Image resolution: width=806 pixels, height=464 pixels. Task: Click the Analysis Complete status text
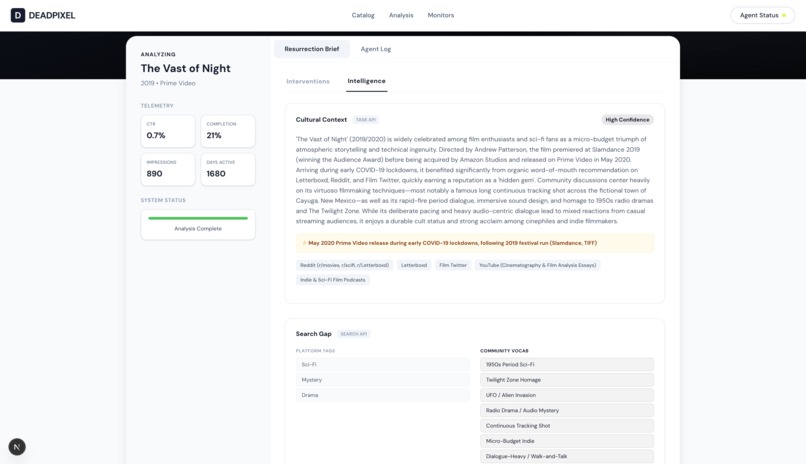pyautogui.click(x=198, y=229)
